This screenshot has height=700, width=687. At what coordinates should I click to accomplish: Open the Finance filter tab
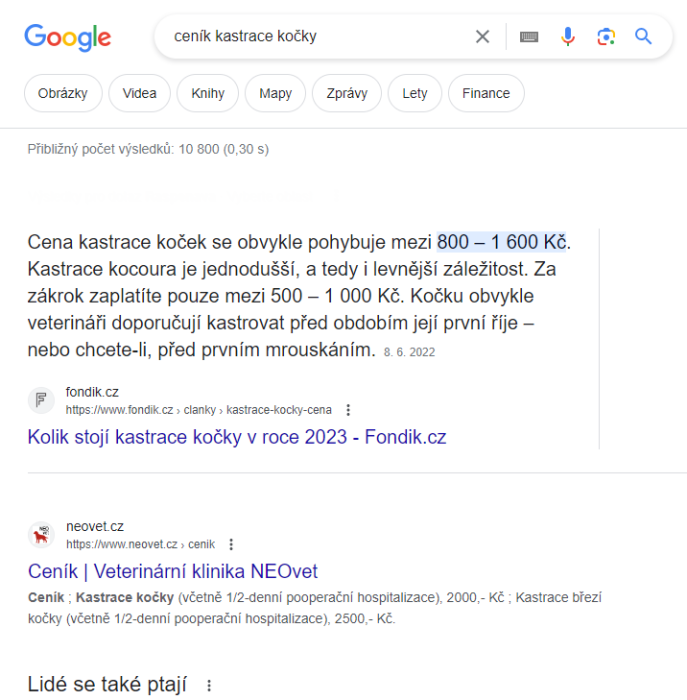pos(486,94)
